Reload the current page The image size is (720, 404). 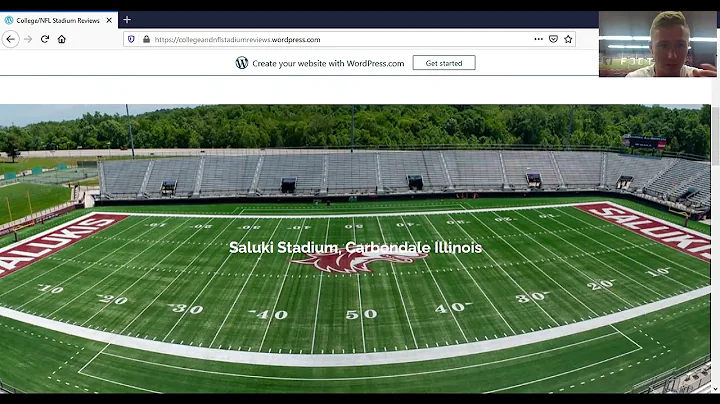coord(45,39)
